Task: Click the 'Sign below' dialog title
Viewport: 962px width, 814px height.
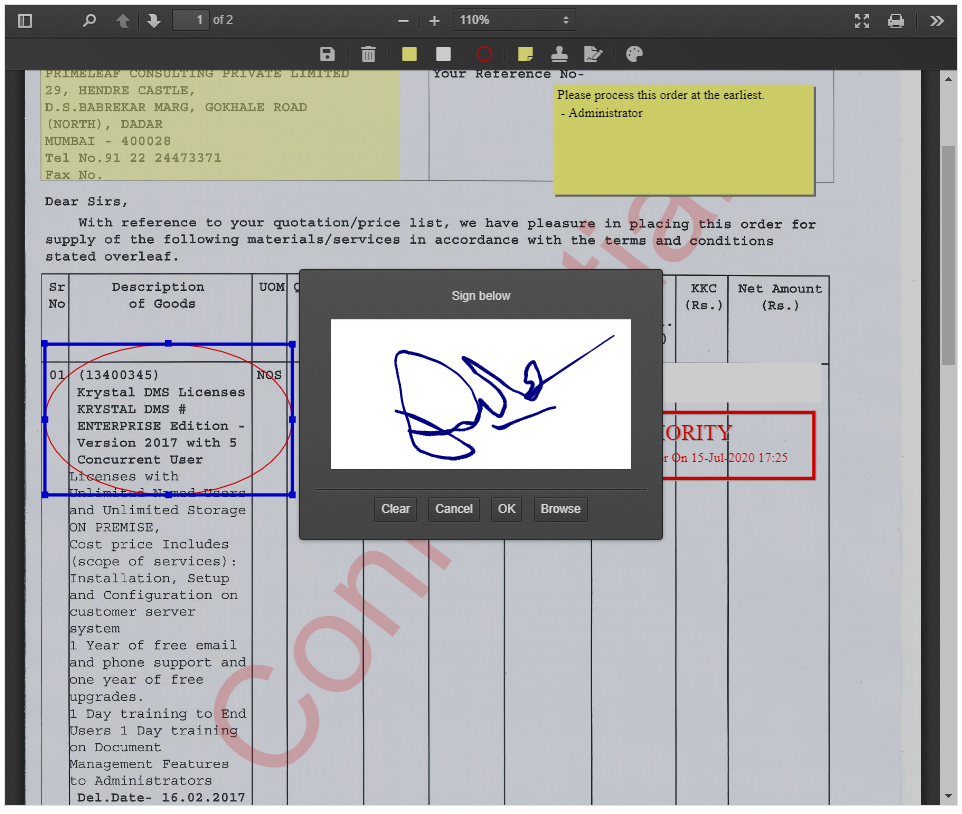Action: 480,296
